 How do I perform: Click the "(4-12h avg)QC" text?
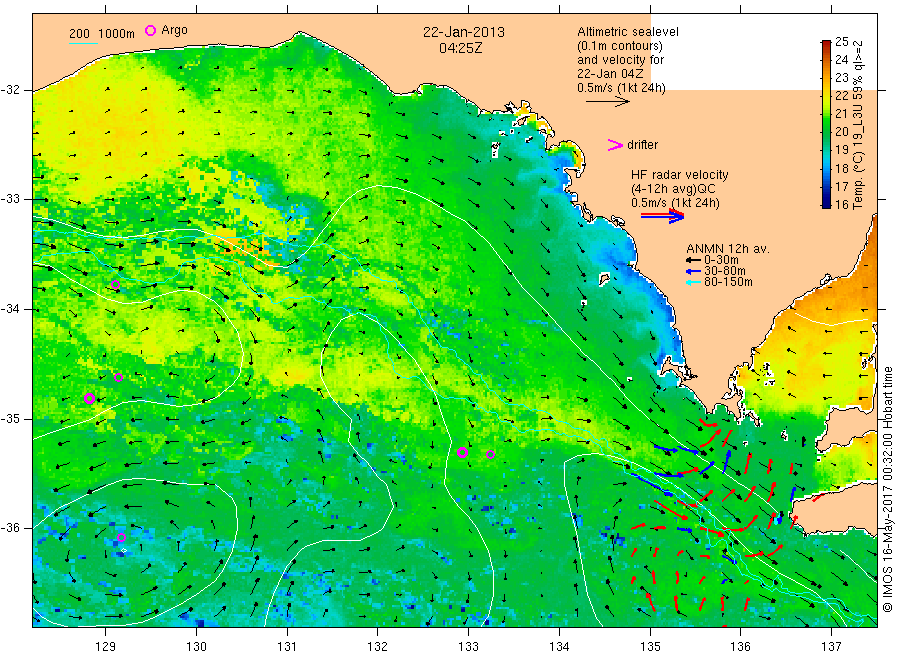pos(673,189)
